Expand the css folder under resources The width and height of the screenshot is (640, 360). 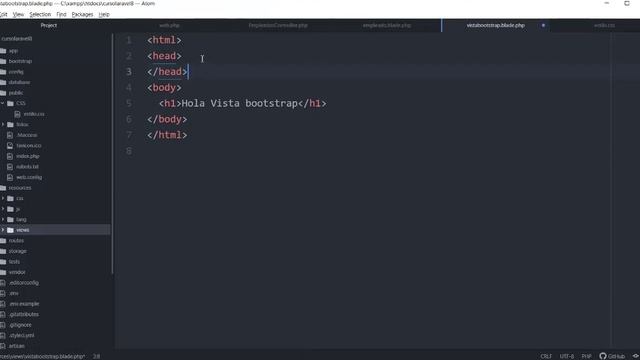coord(3,198)
